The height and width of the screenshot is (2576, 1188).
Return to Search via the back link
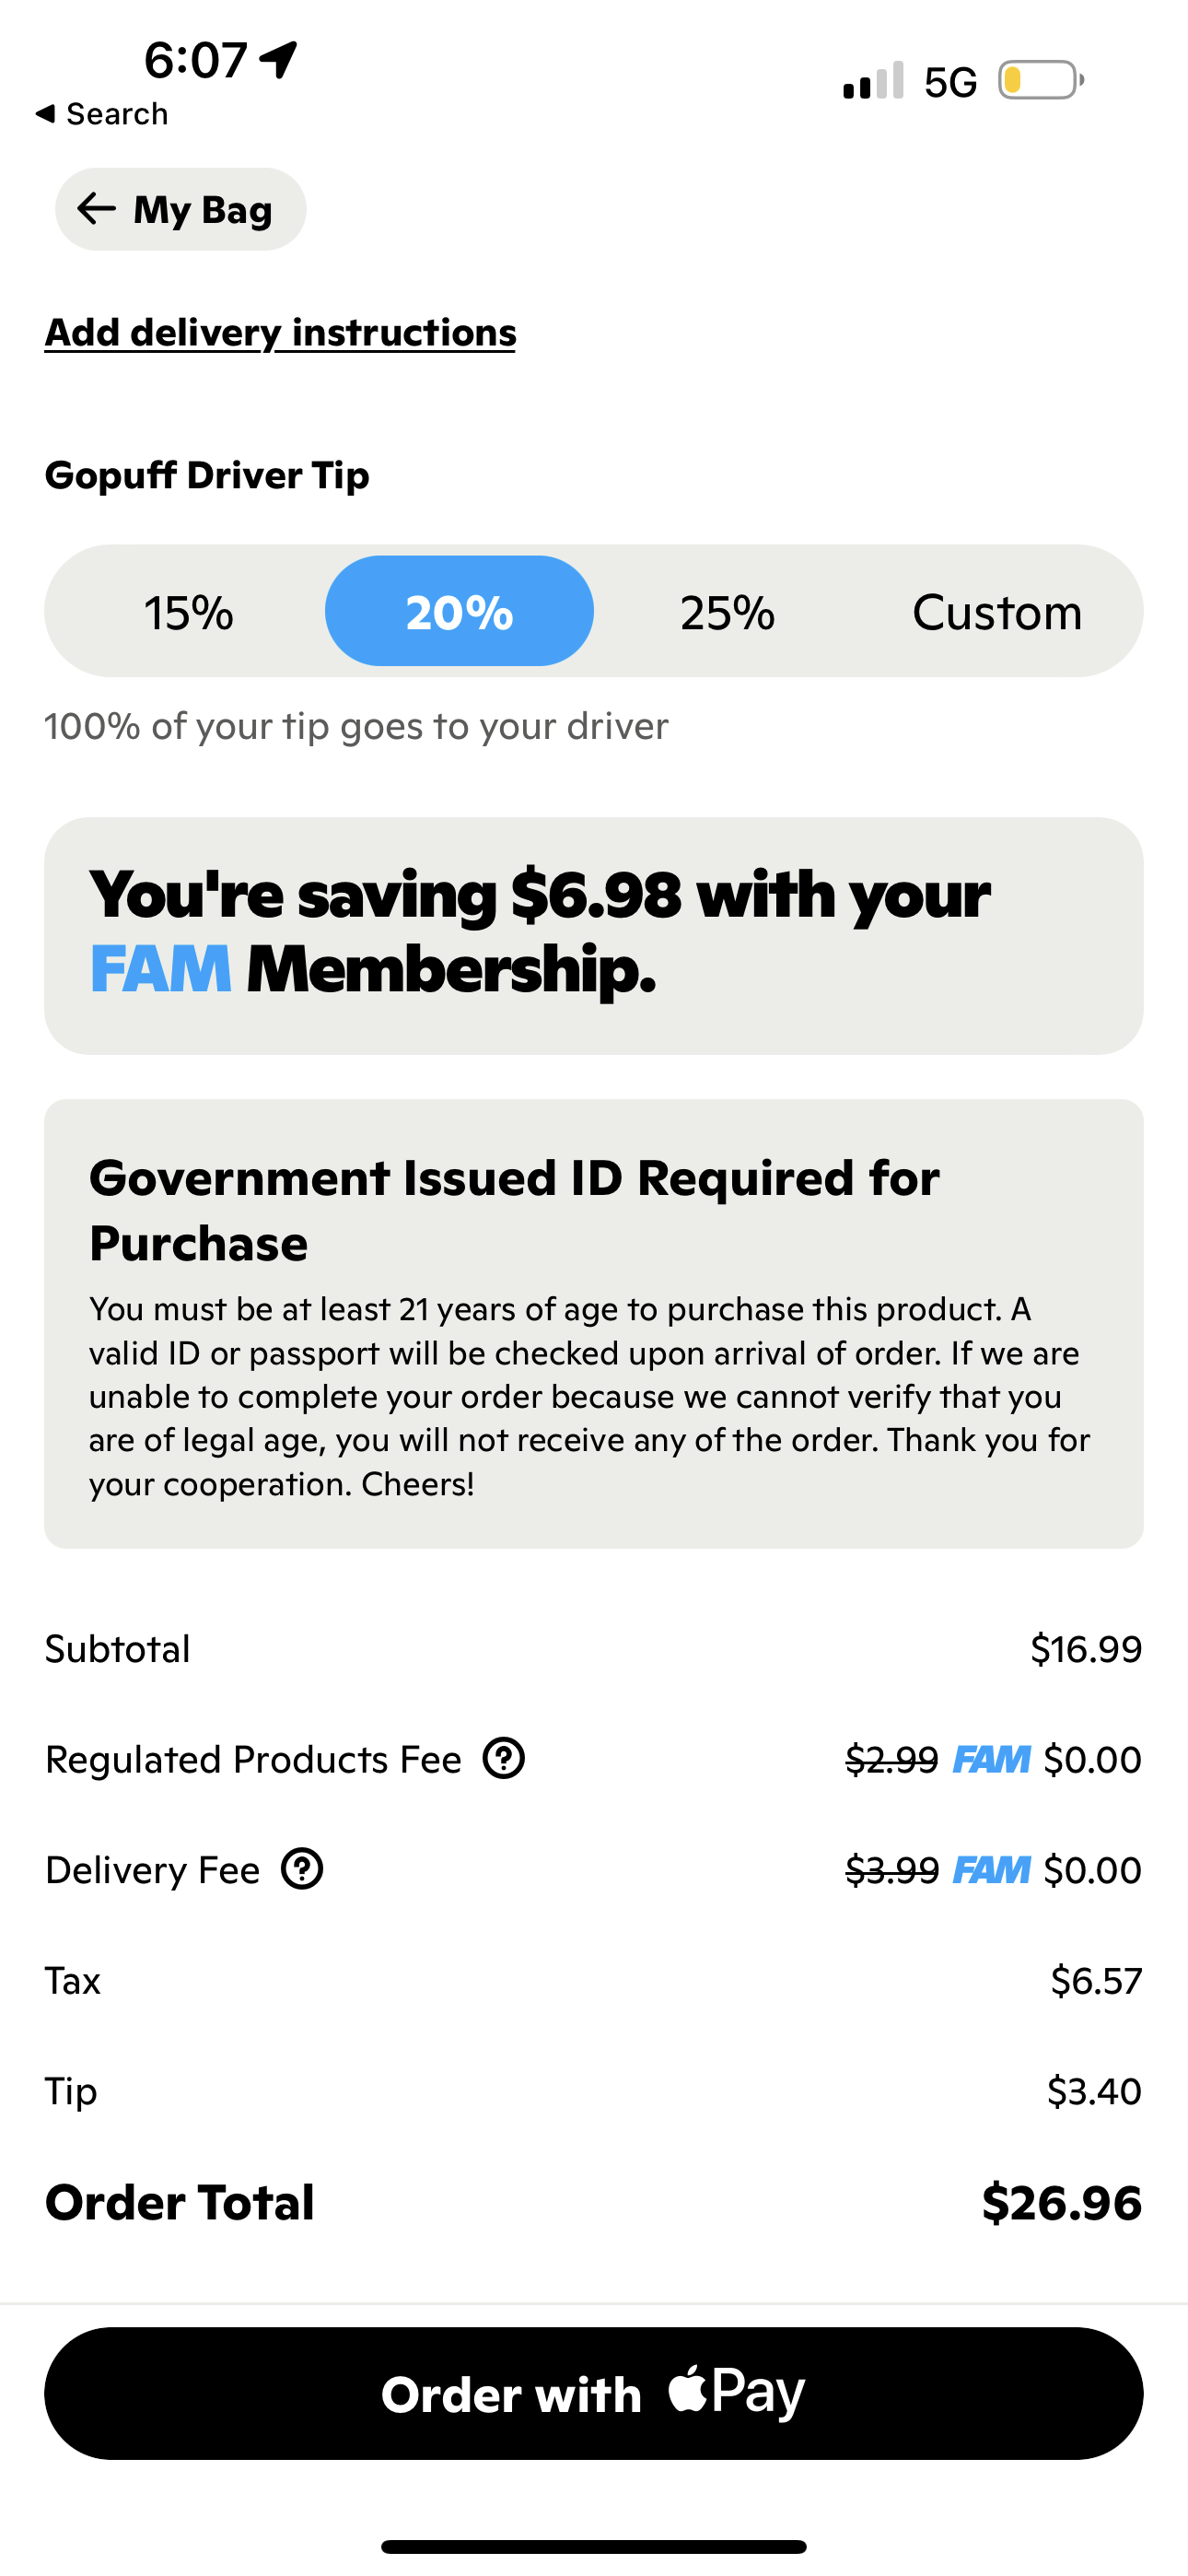(x=102, y=113)
